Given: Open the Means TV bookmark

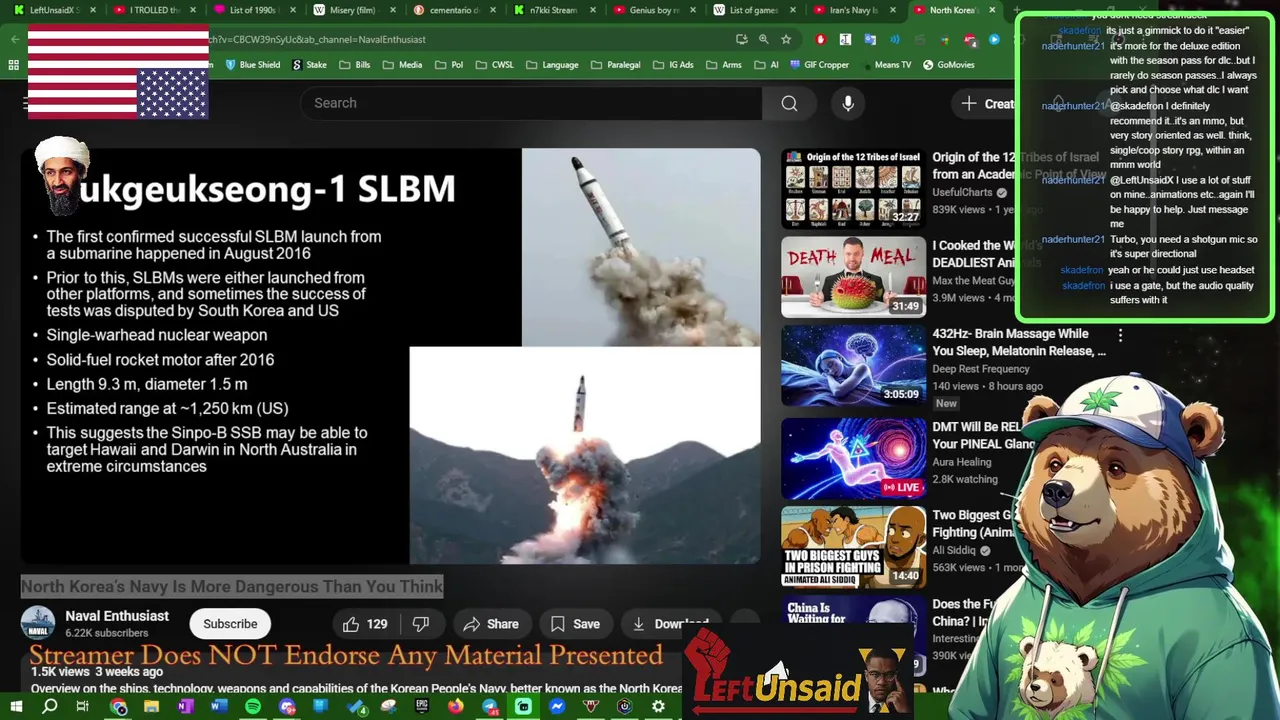Looking at the screenshot, I should click(884, 65).
